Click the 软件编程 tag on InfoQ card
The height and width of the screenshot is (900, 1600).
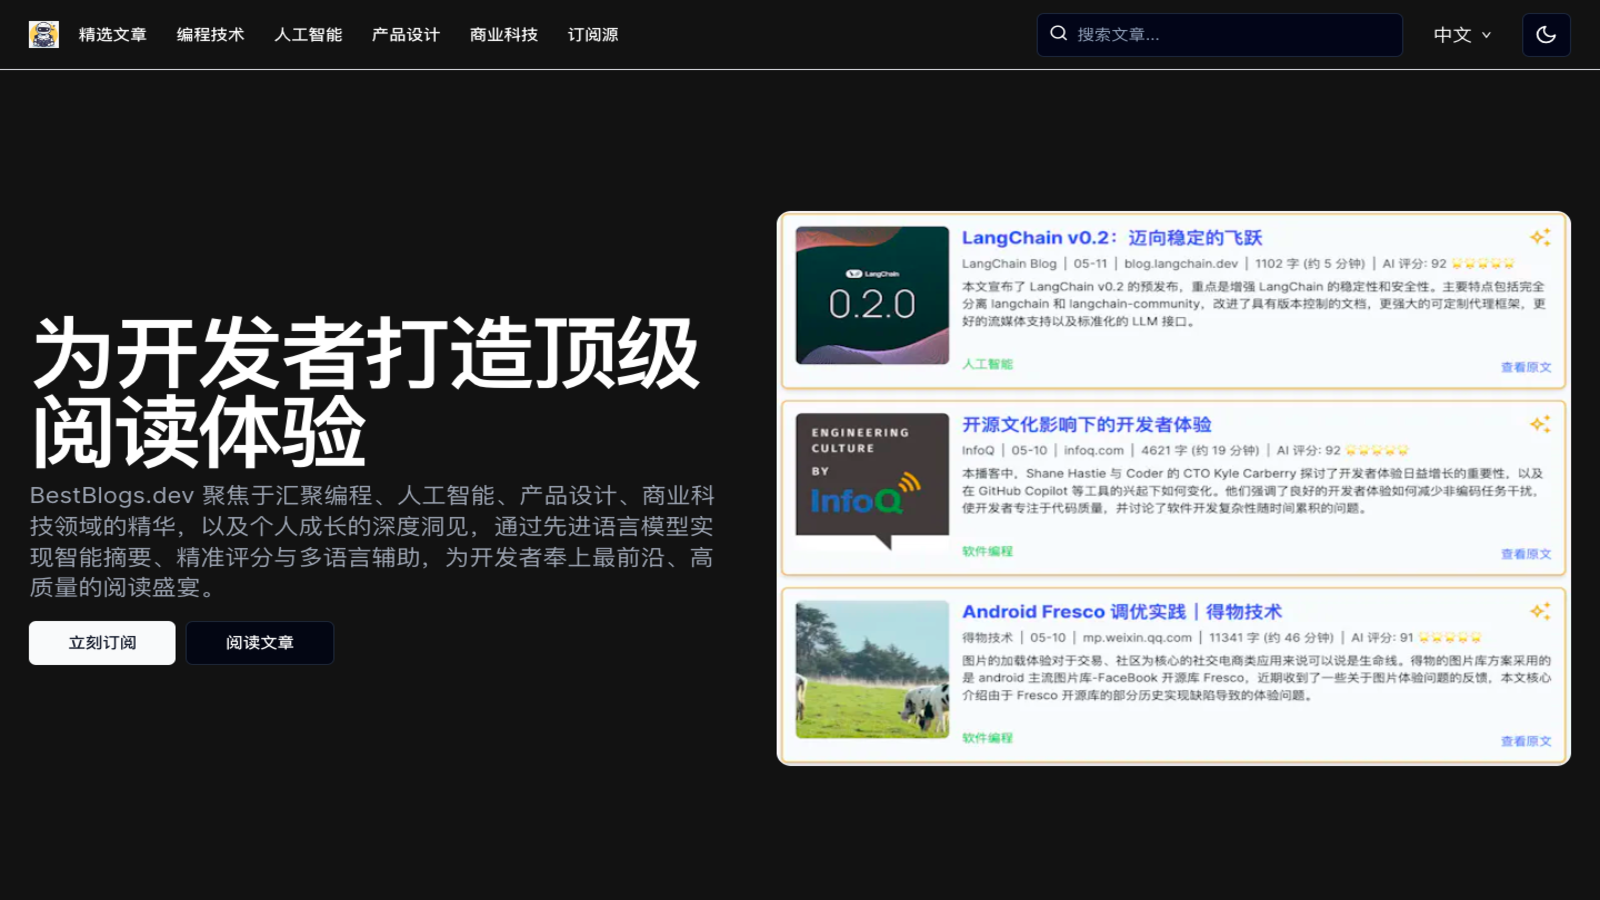click(987, 551)
